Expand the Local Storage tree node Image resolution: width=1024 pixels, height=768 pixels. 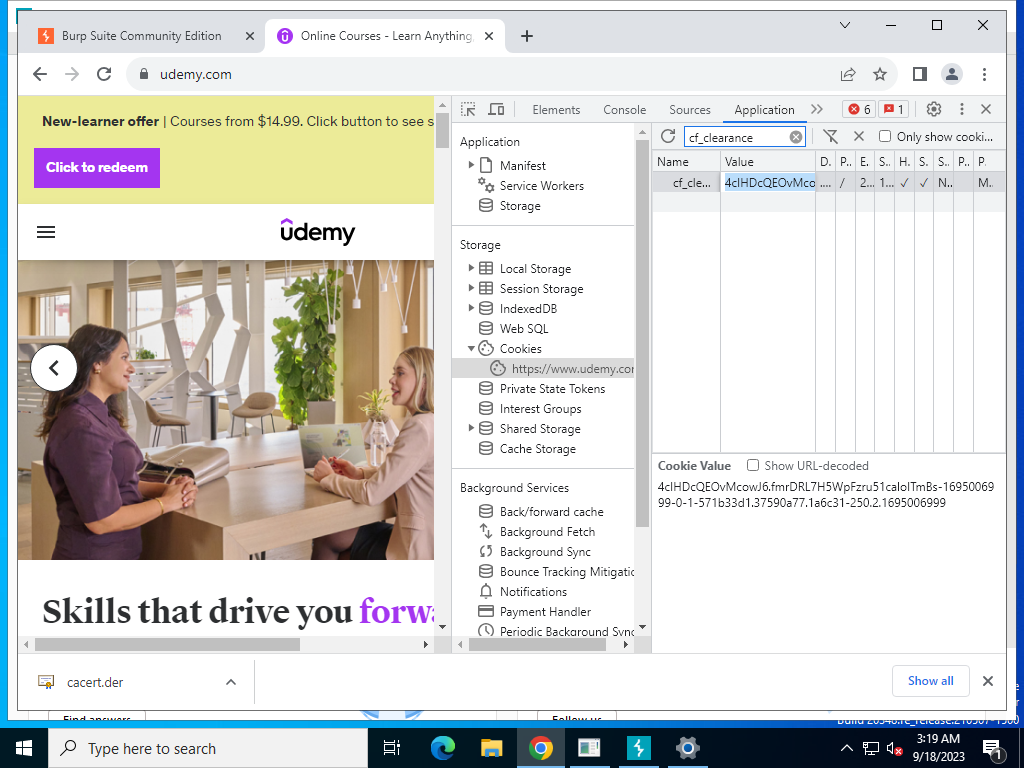[471, 268]
